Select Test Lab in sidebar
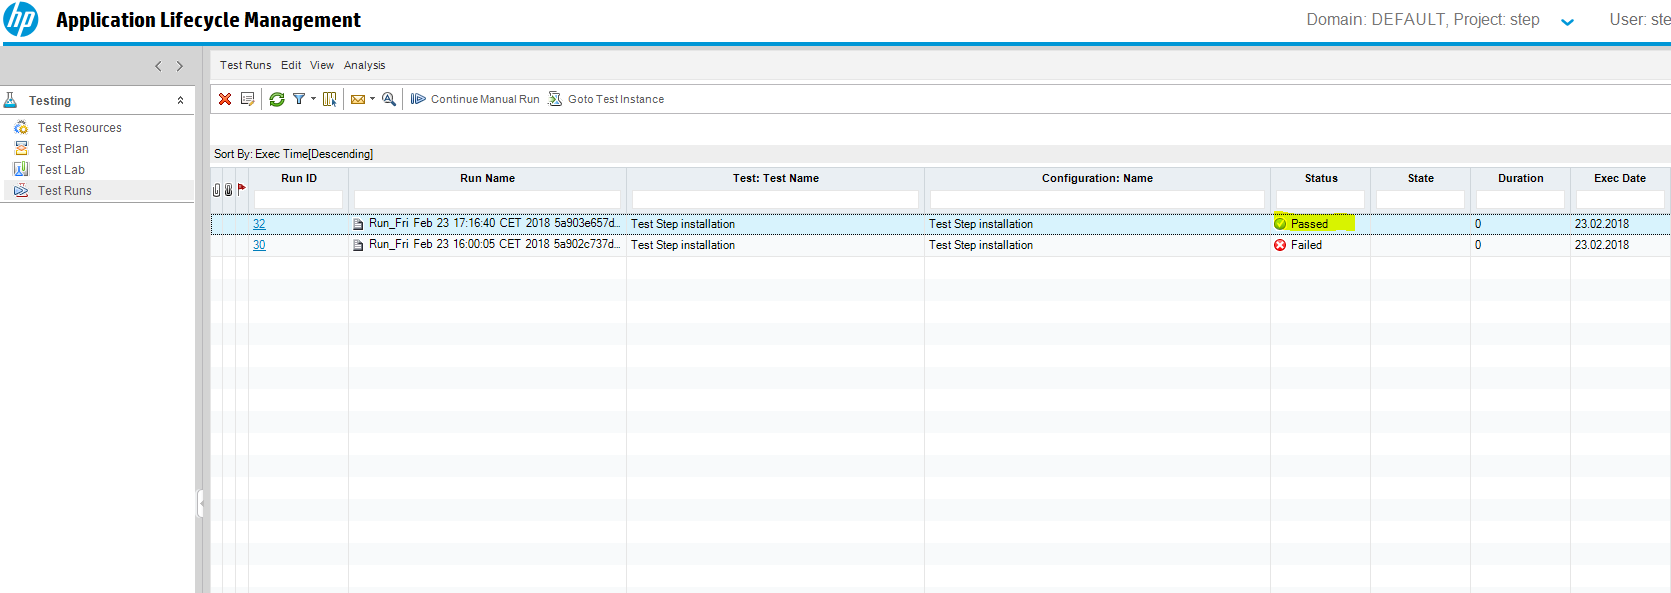This screenshot has height=593, width=1671. pos(61,170)
